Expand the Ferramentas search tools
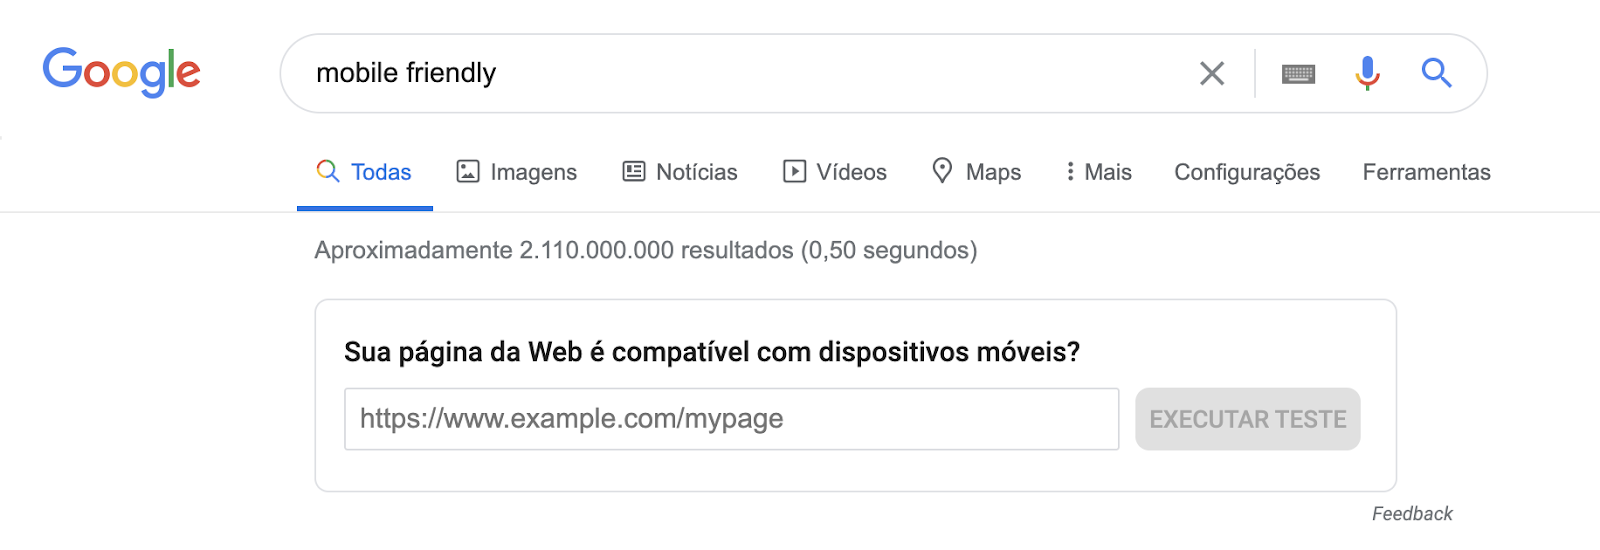Image resolution: width=1600 pixels, height=550 pixels. tap(1426, 172)
